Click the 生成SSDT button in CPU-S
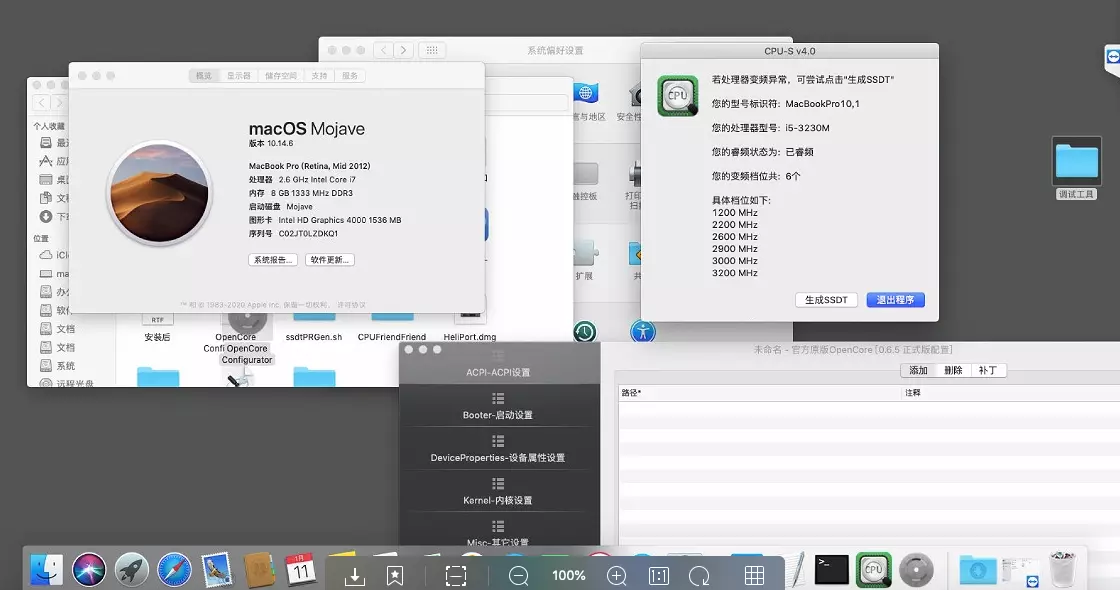The width and height of the screenshot is (1120, 590). 826,299
